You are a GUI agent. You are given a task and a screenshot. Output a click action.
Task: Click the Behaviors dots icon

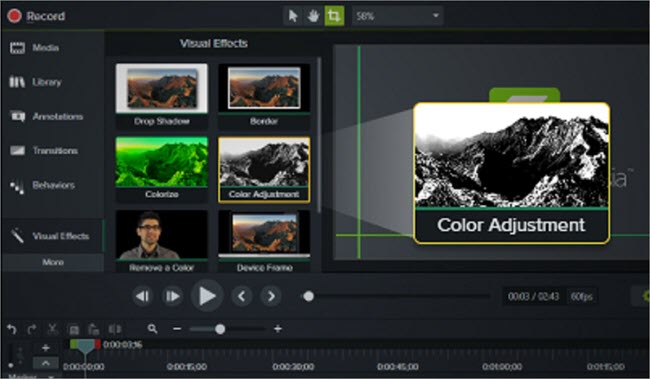17,187
